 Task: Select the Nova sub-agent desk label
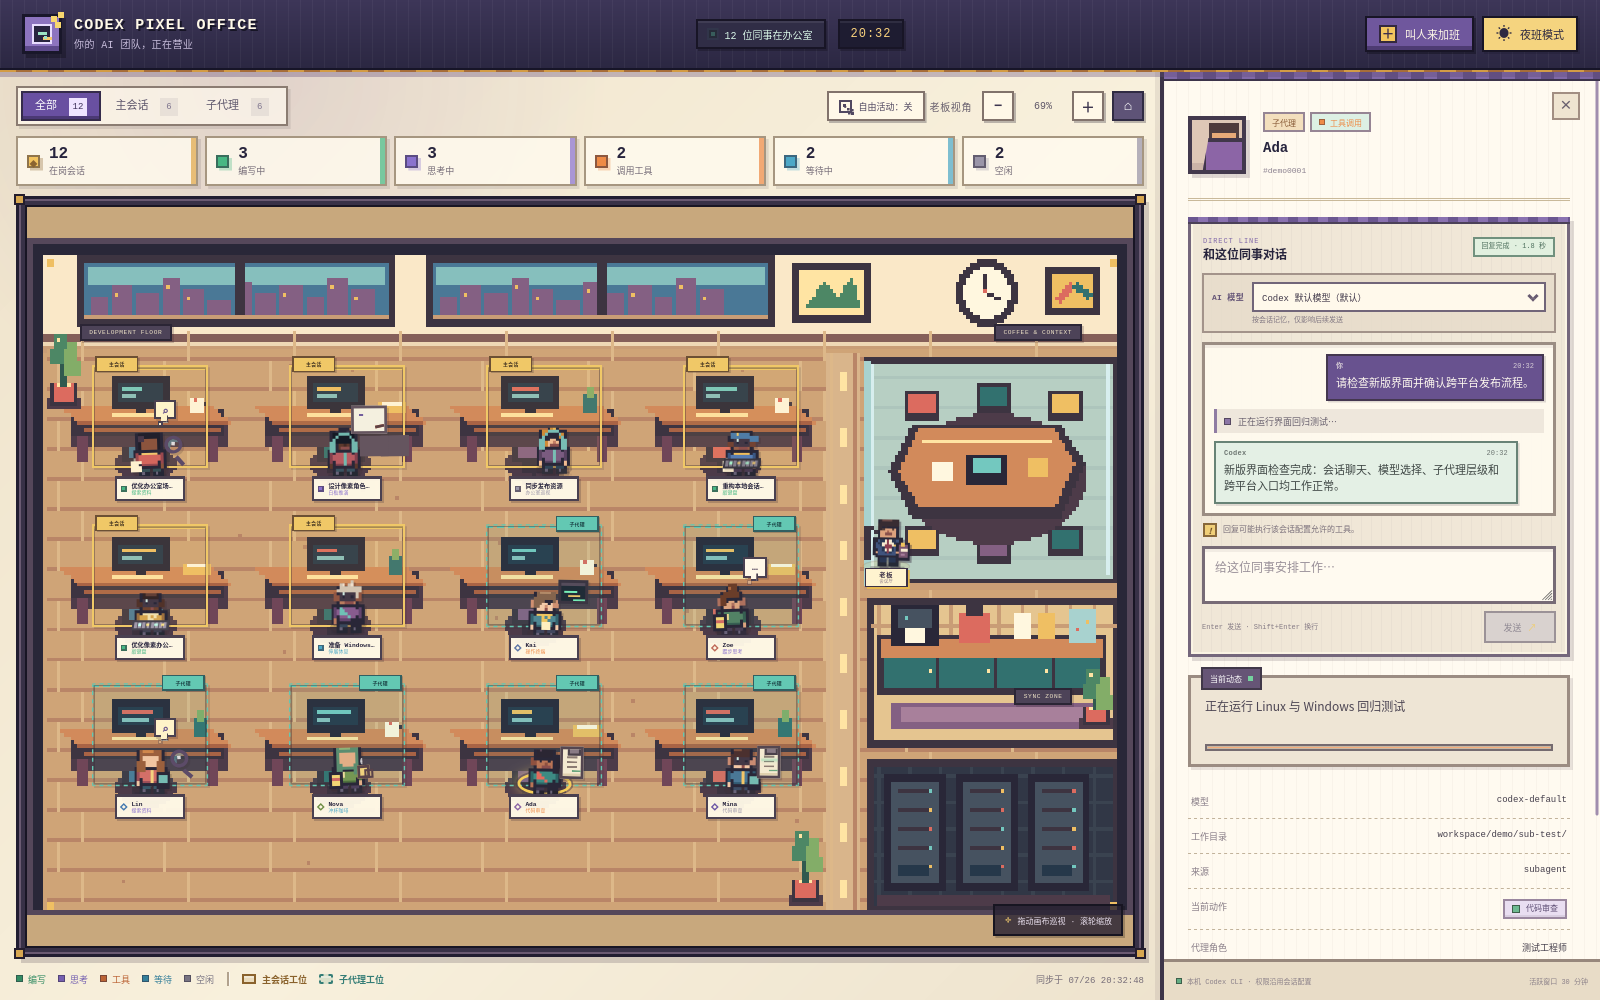(x=347, y=806)
